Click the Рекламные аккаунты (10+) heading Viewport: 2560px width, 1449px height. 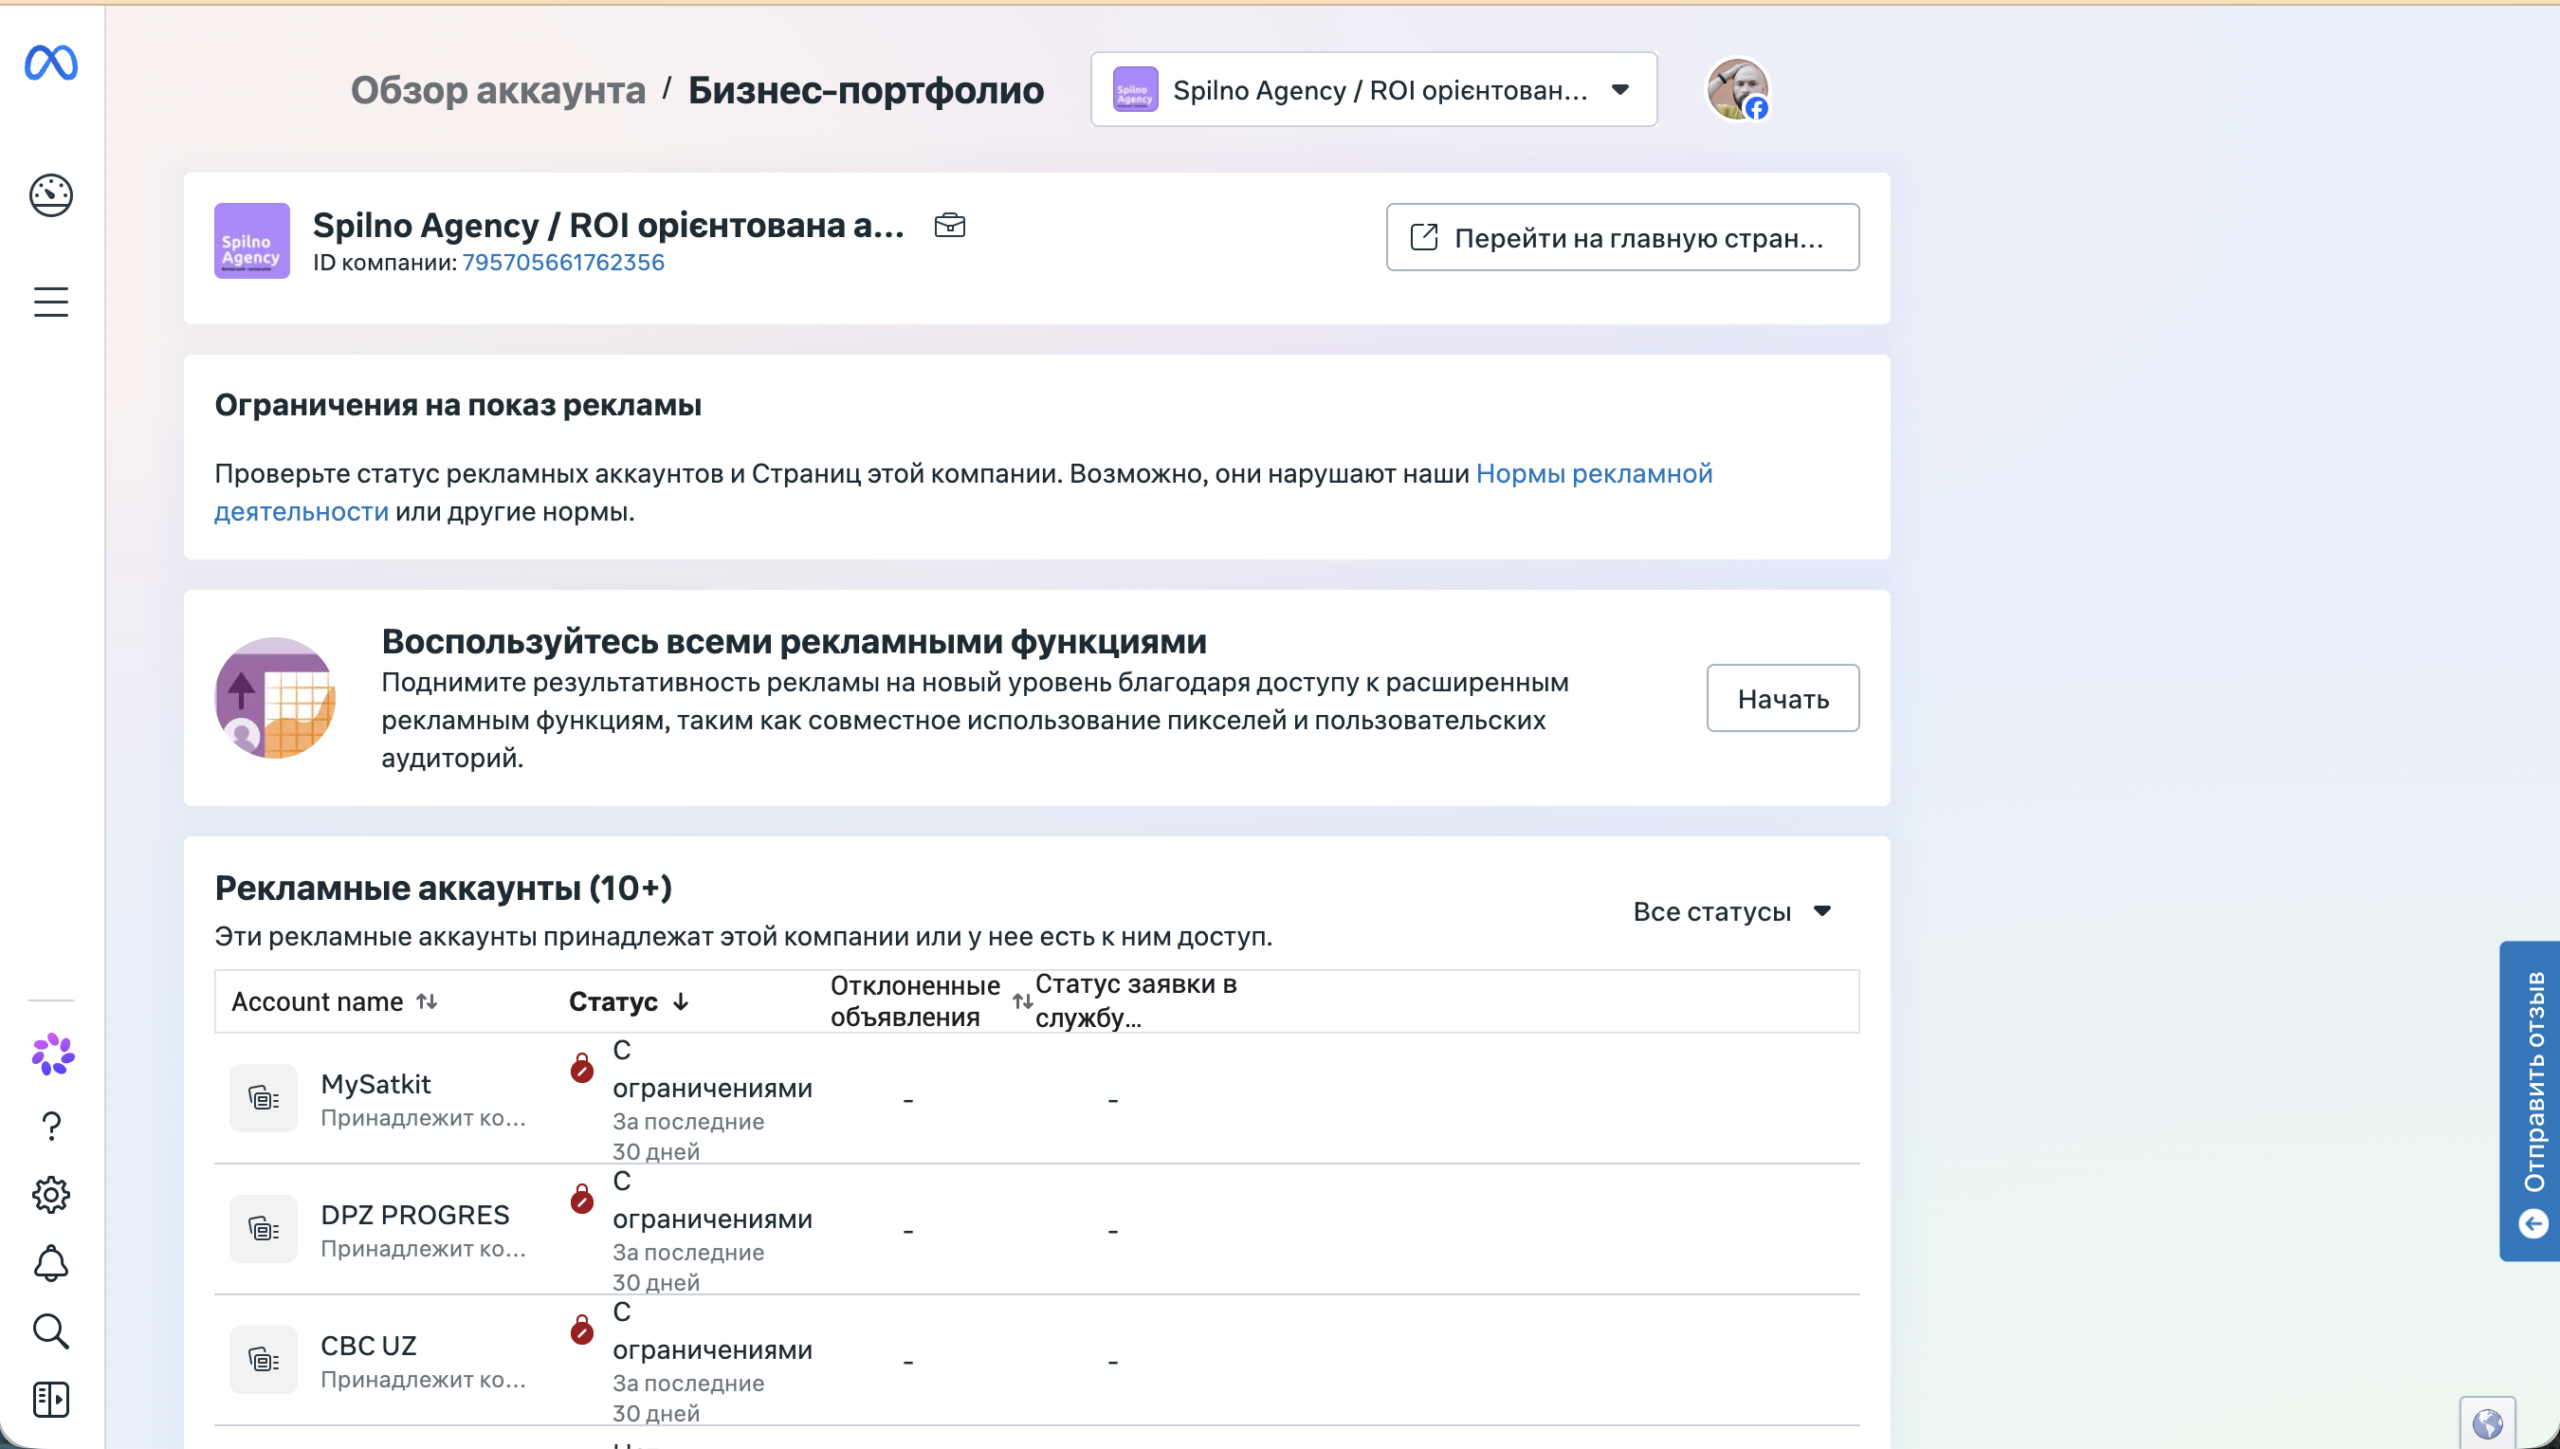click(443, 888)
